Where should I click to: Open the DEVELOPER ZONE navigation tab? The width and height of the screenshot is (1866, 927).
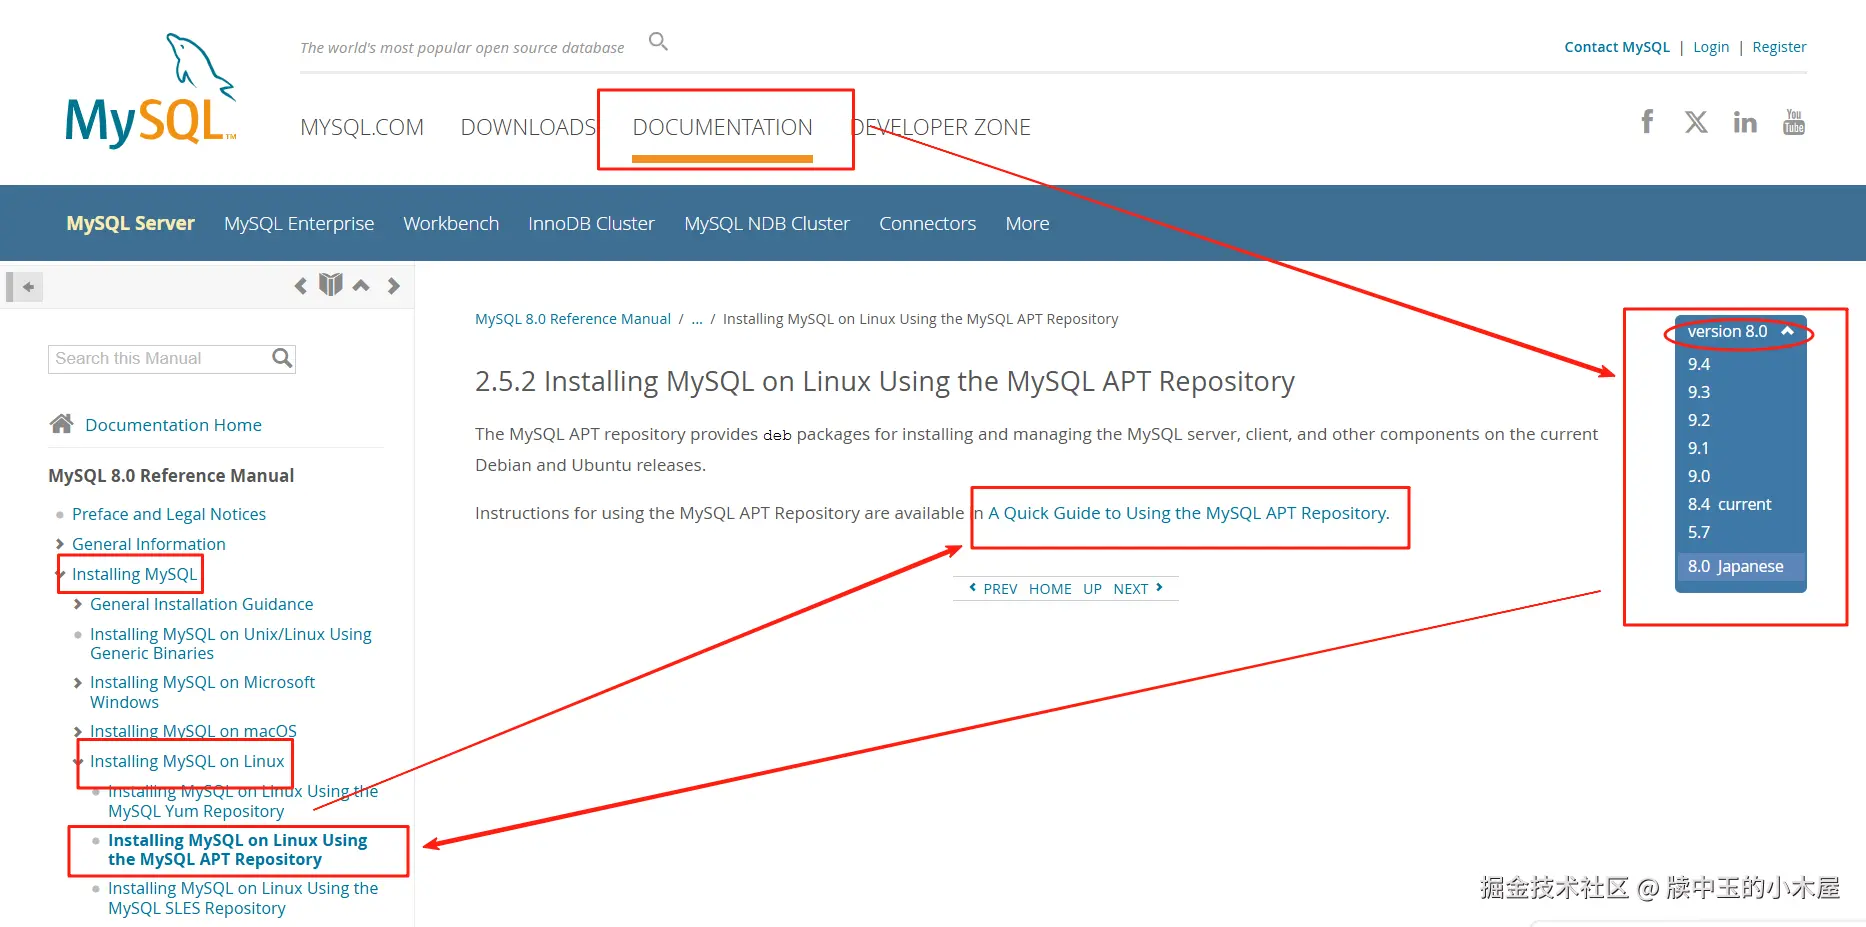pos(940,127)
